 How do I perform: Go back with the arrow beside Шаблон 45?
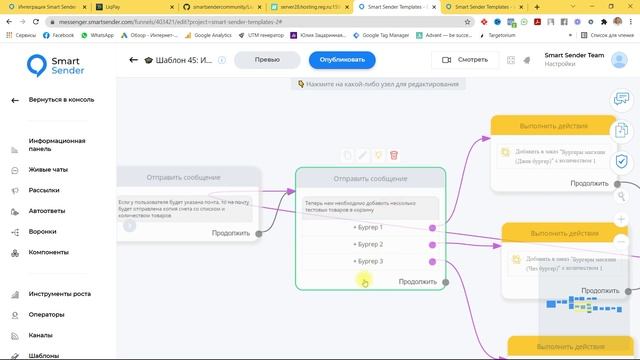(x=133, y=60)
